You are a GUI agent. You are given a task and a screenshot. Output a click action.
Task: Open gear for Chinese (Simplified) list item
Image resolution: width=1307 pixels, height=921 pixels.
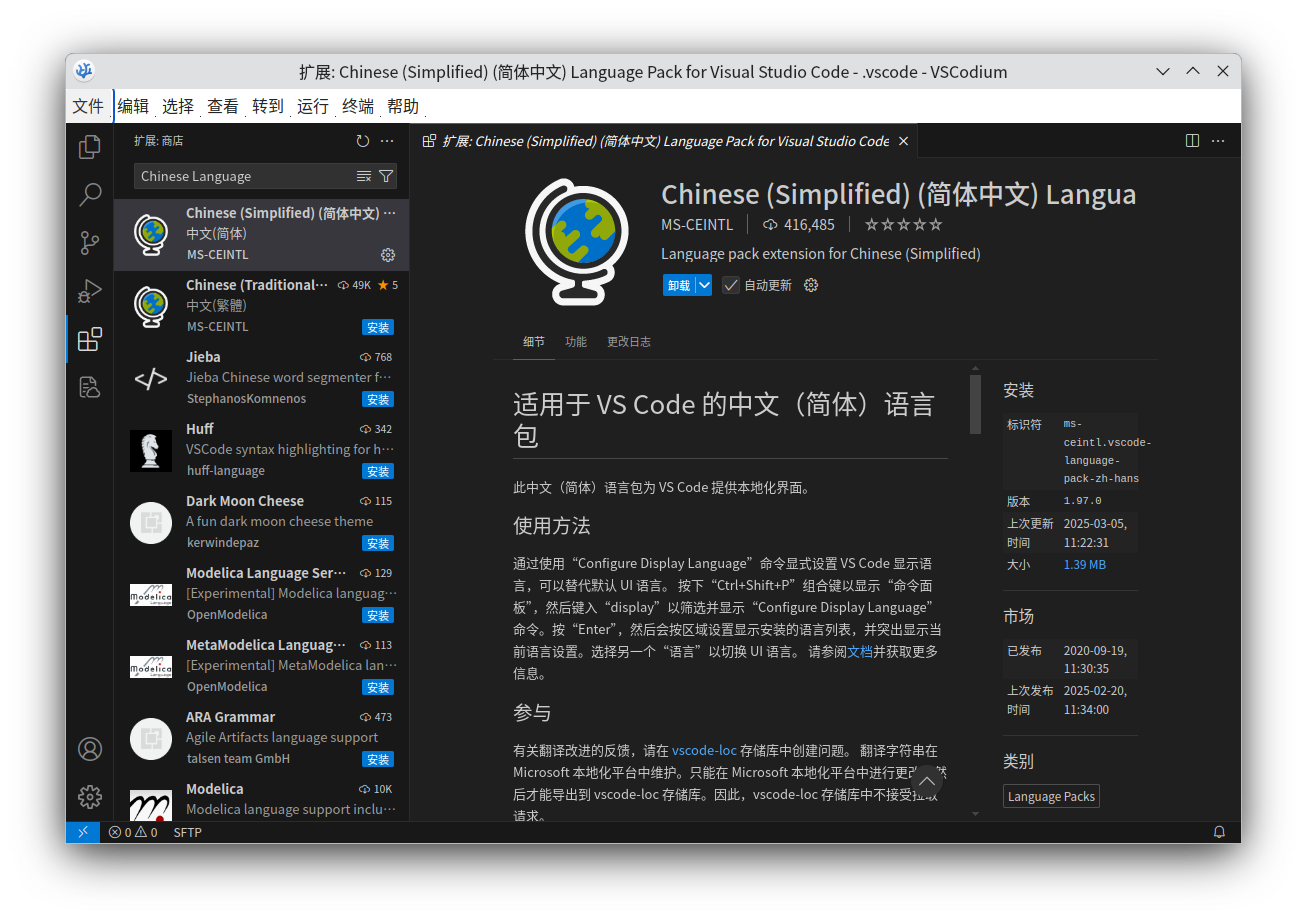click(388, 255)
